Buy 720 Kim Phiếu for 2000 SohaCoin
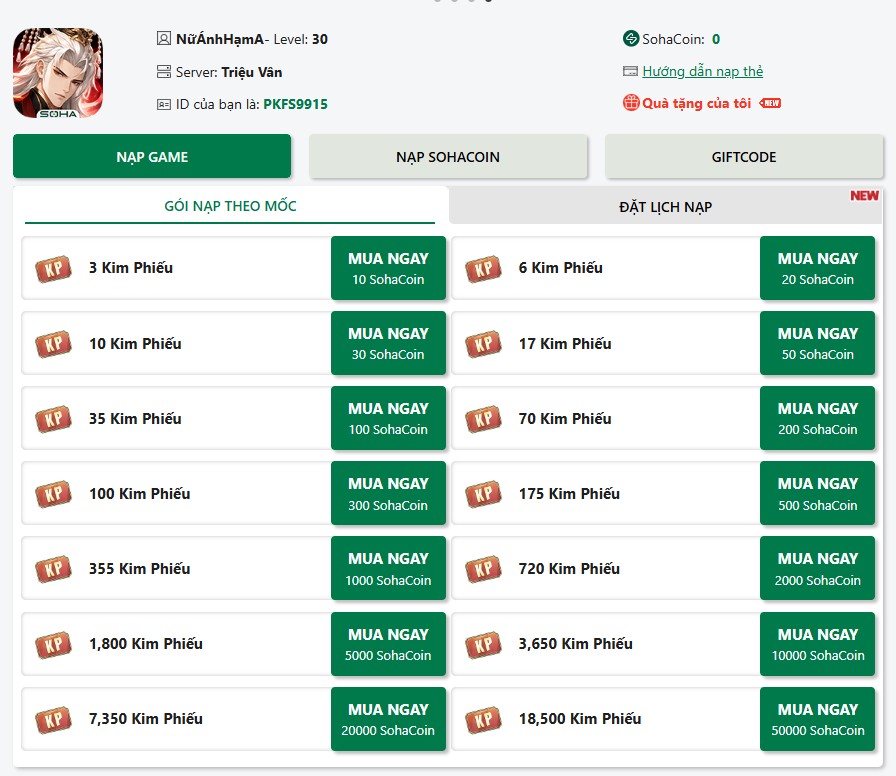This screenshot has height=776, width=896. point(817,568)
